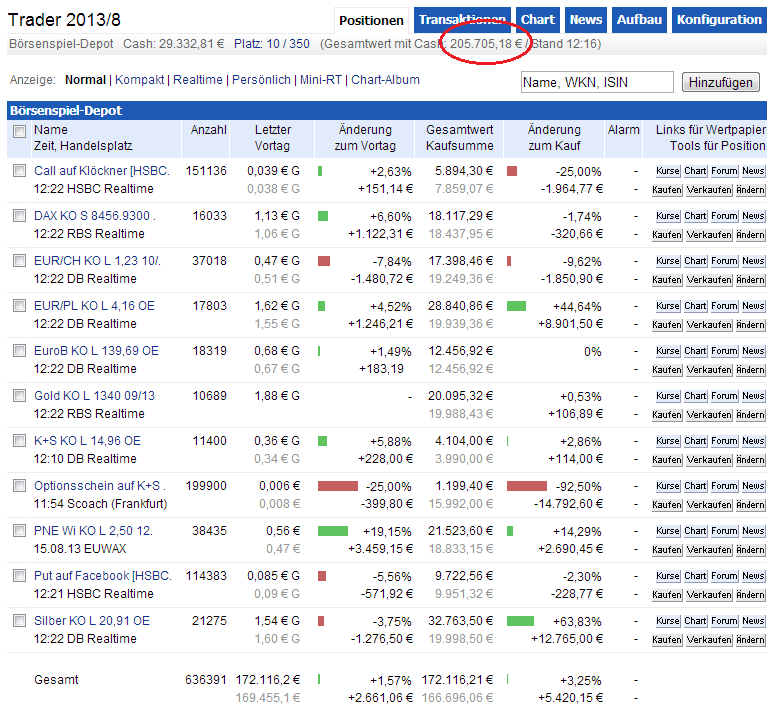
Task: Click Ändern for K+S KO L position
Action: pos(751,460)
